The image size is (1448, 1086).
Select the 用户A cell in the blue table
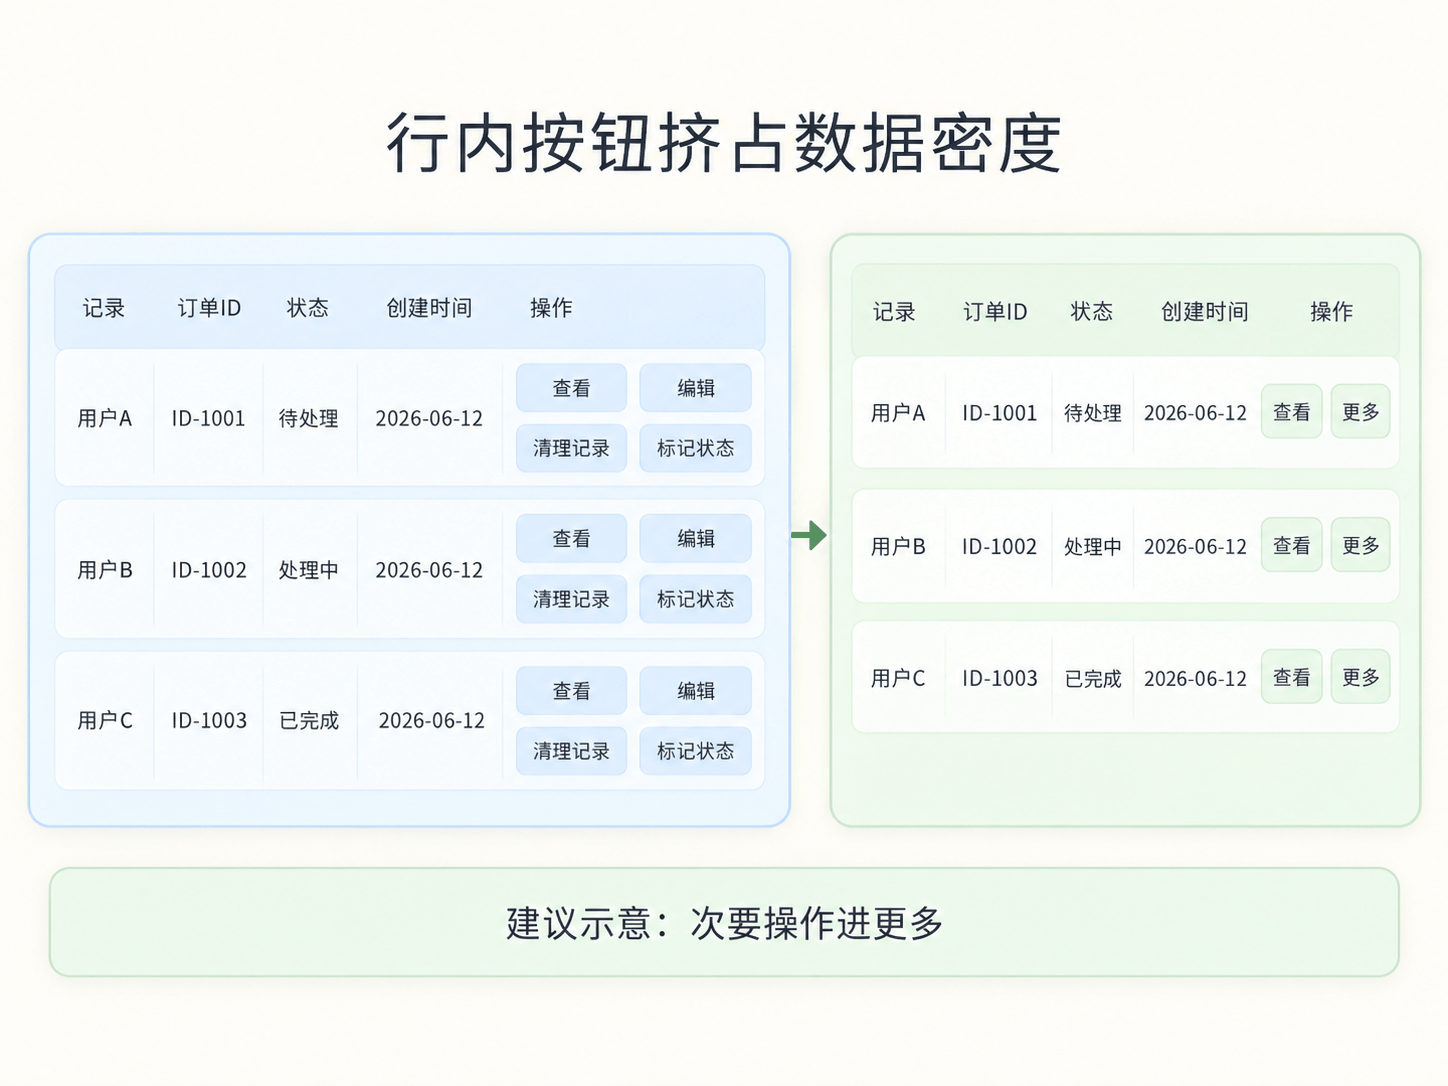click(105, 418)
